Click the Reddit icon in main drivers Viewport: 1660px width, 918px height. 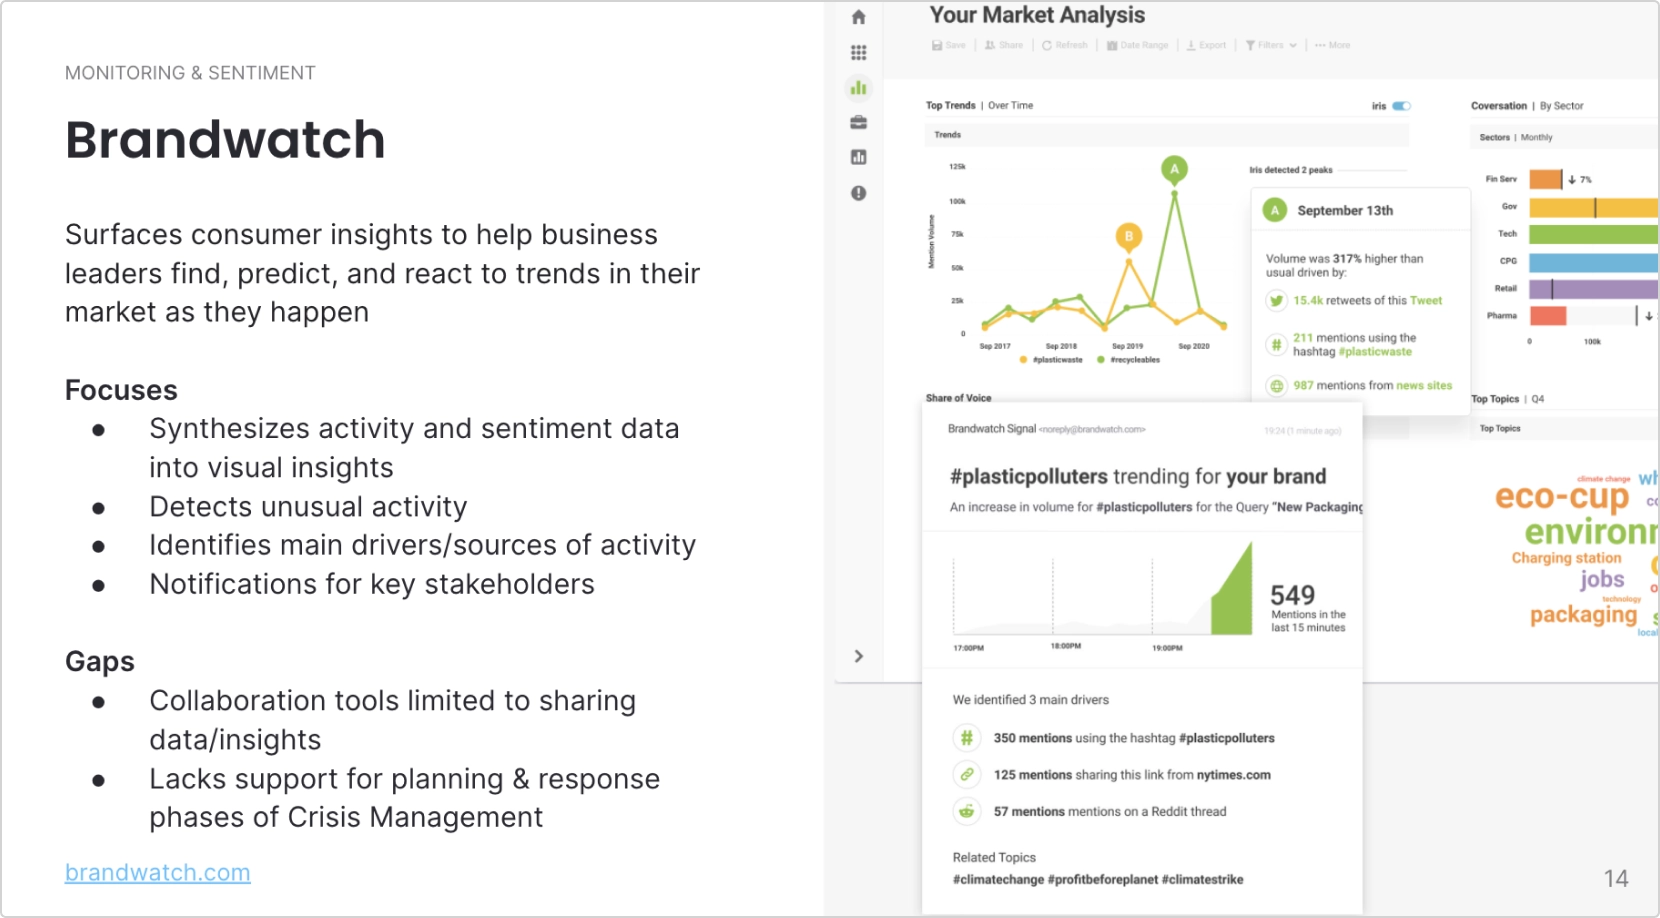click(966, 811)
